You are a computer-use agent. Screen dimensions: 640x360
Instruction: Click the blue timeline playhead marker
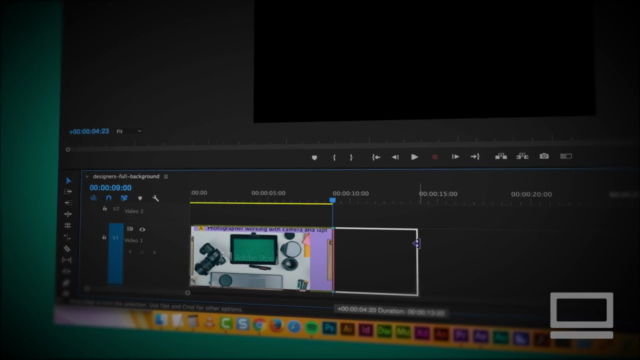pos(333,200)
